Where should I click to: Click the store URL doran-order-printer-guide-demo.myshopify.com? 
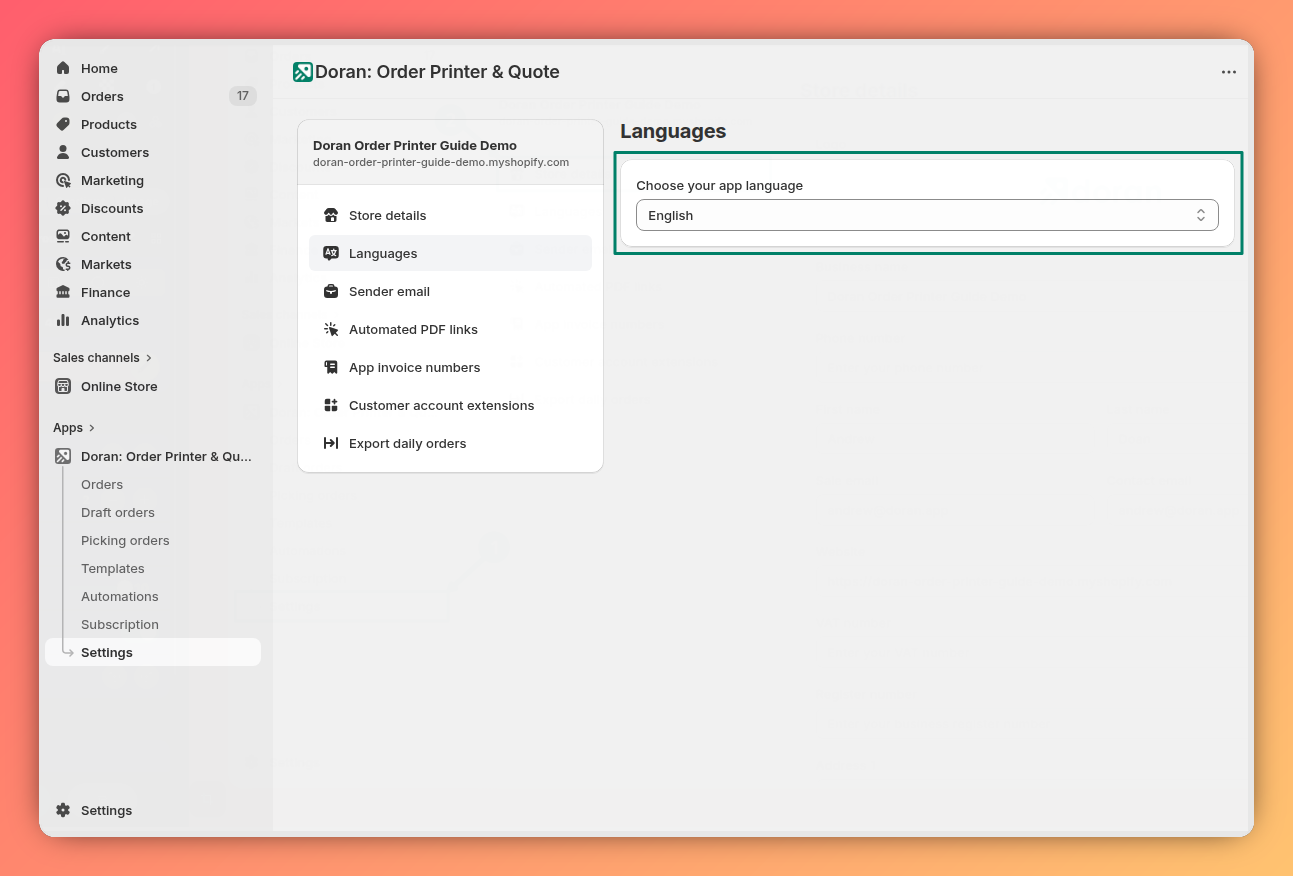[x=441, y=162]
